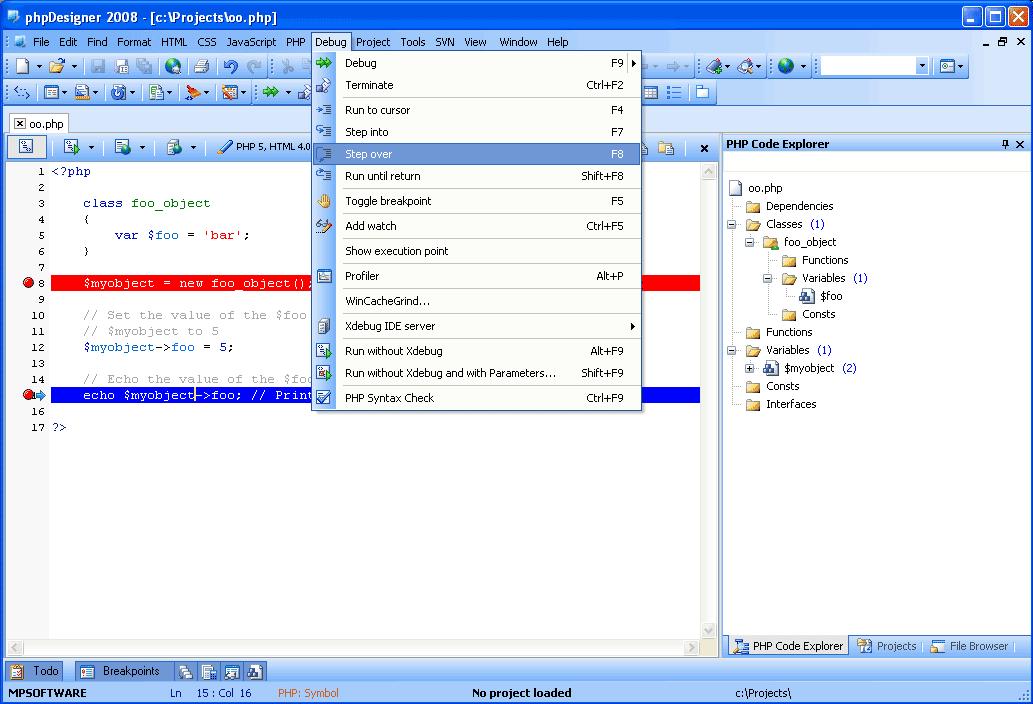Undo using the blue arrow icon
The image size is (1033, 704).
(231, 66)
